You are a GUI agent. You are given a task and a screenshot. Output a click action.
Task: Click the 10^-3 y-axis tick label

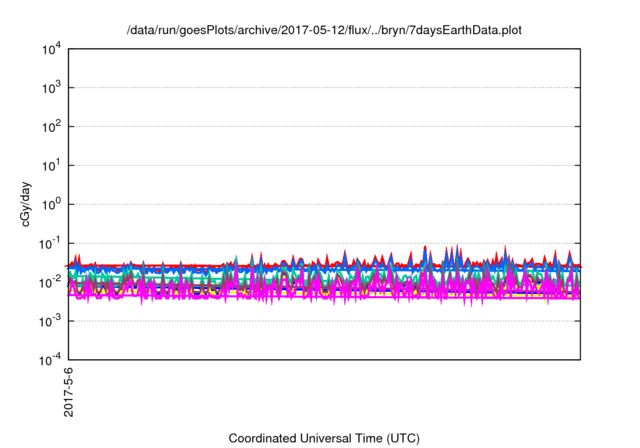(46, 321)
